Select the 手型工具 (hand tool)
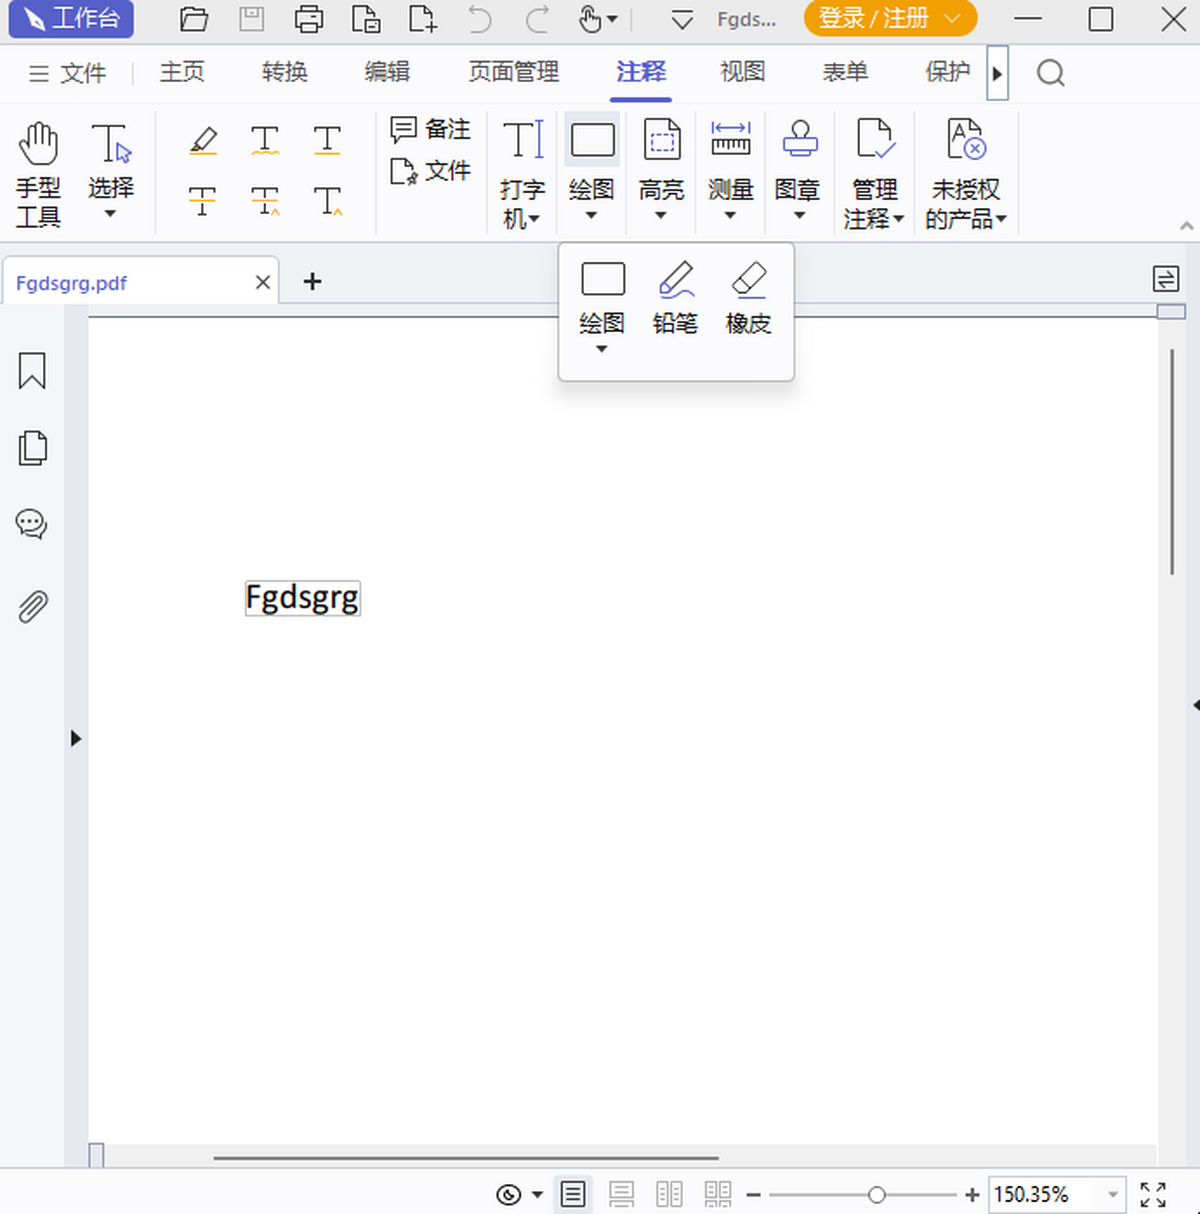 point(38,172)
